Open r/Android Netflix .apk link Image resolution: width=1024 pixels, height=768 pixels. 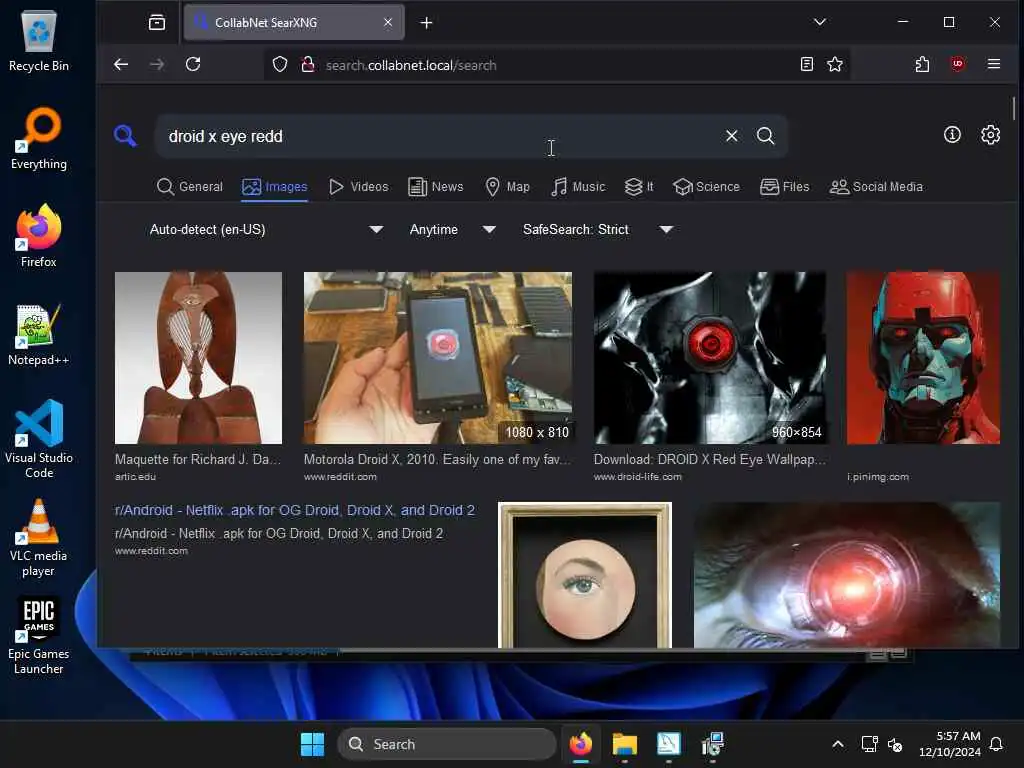click(x=295, y=510)
